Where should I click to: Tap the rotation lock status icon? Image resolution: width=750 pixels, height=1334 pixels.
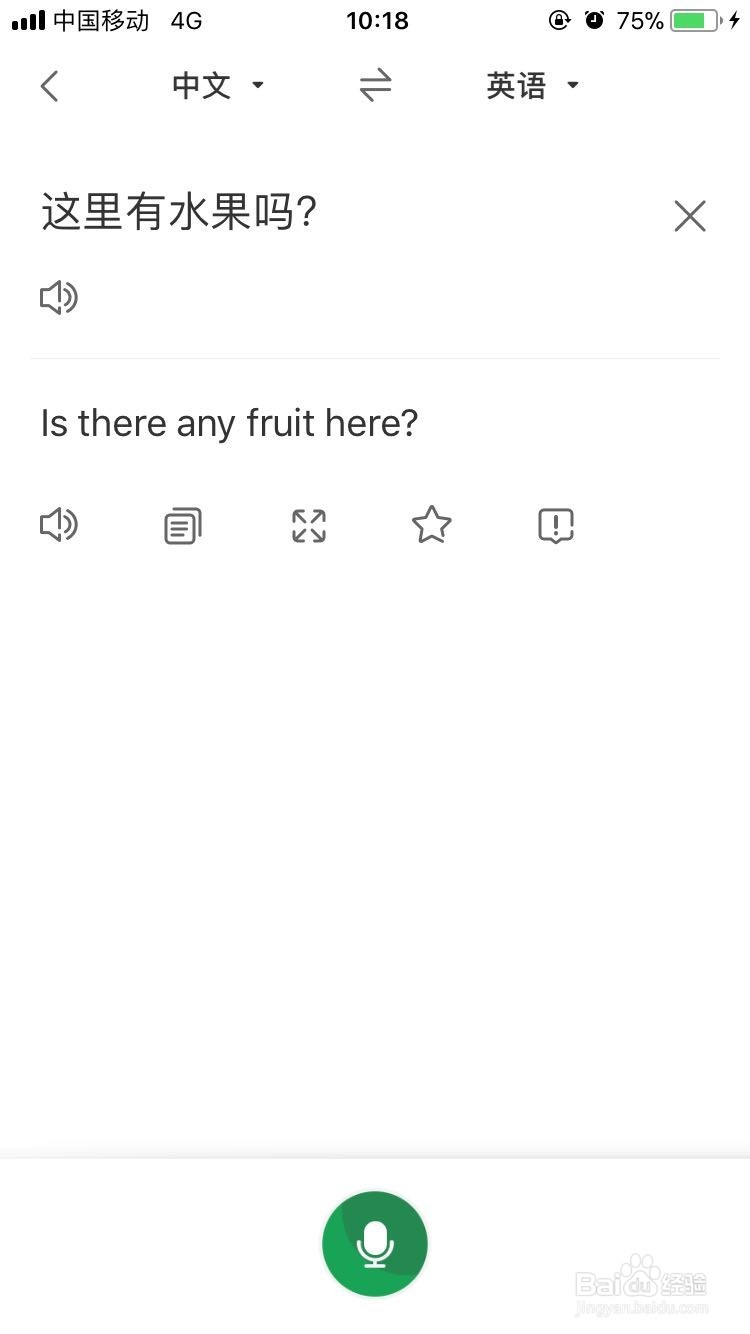point(560,20)
